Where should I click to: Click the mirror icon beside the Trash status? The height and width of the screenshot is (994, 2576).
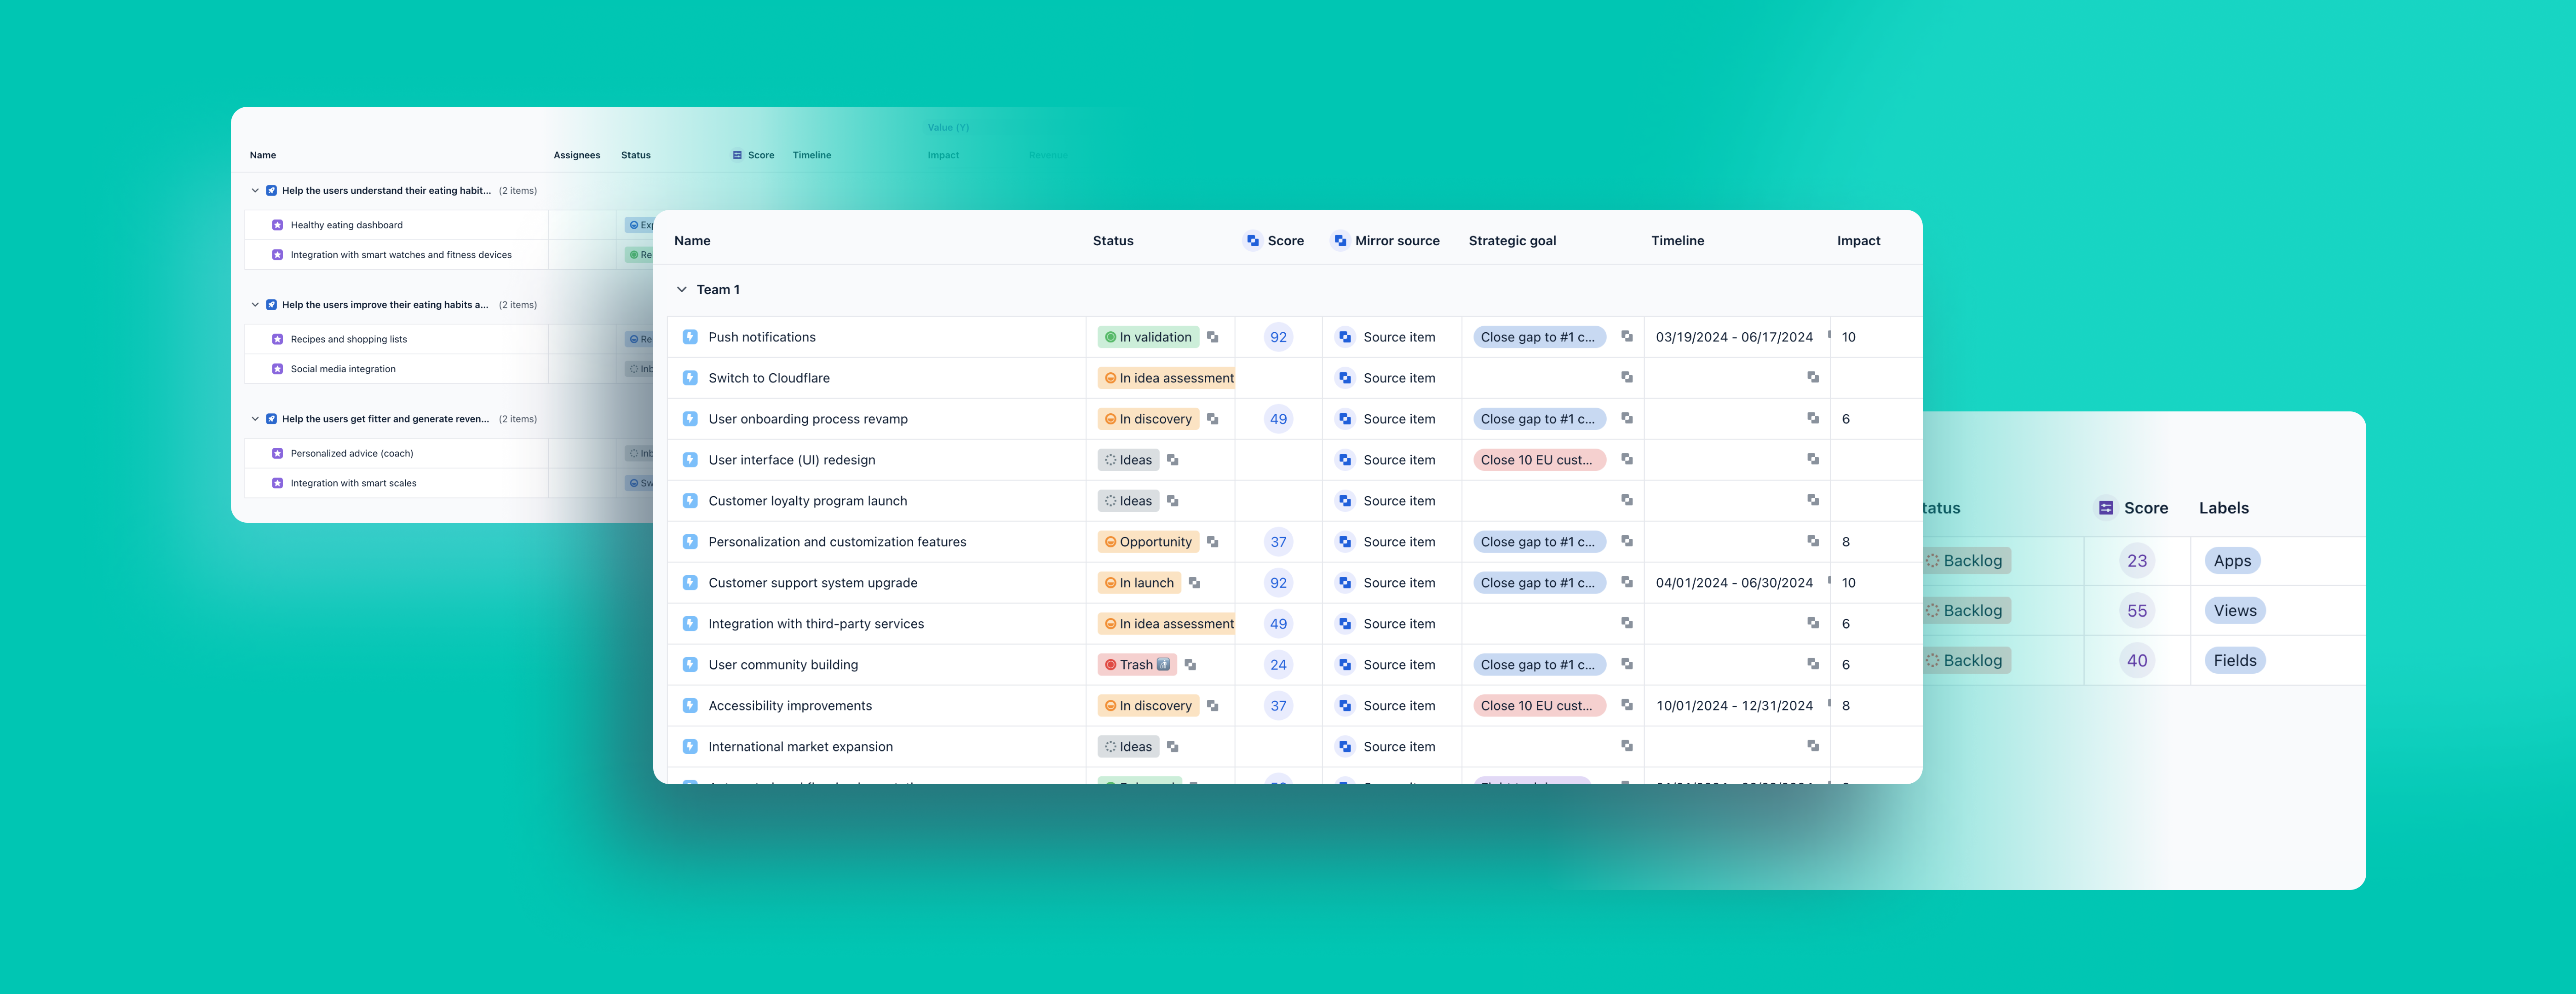pos(1191,665)
